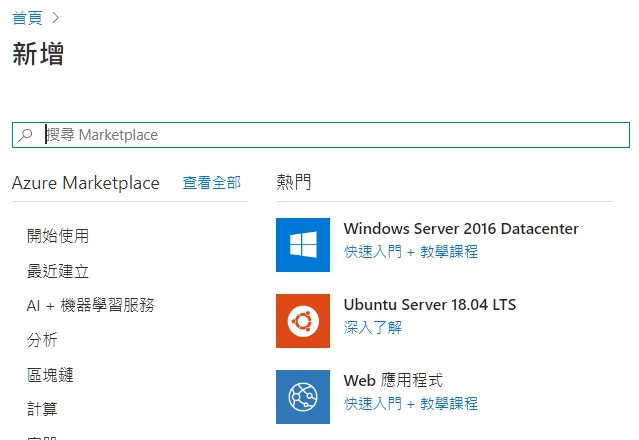Open Windows Server 快速入門 + 教學課程 link
This screenshot has width=639, height=440.
coord(411,252)
